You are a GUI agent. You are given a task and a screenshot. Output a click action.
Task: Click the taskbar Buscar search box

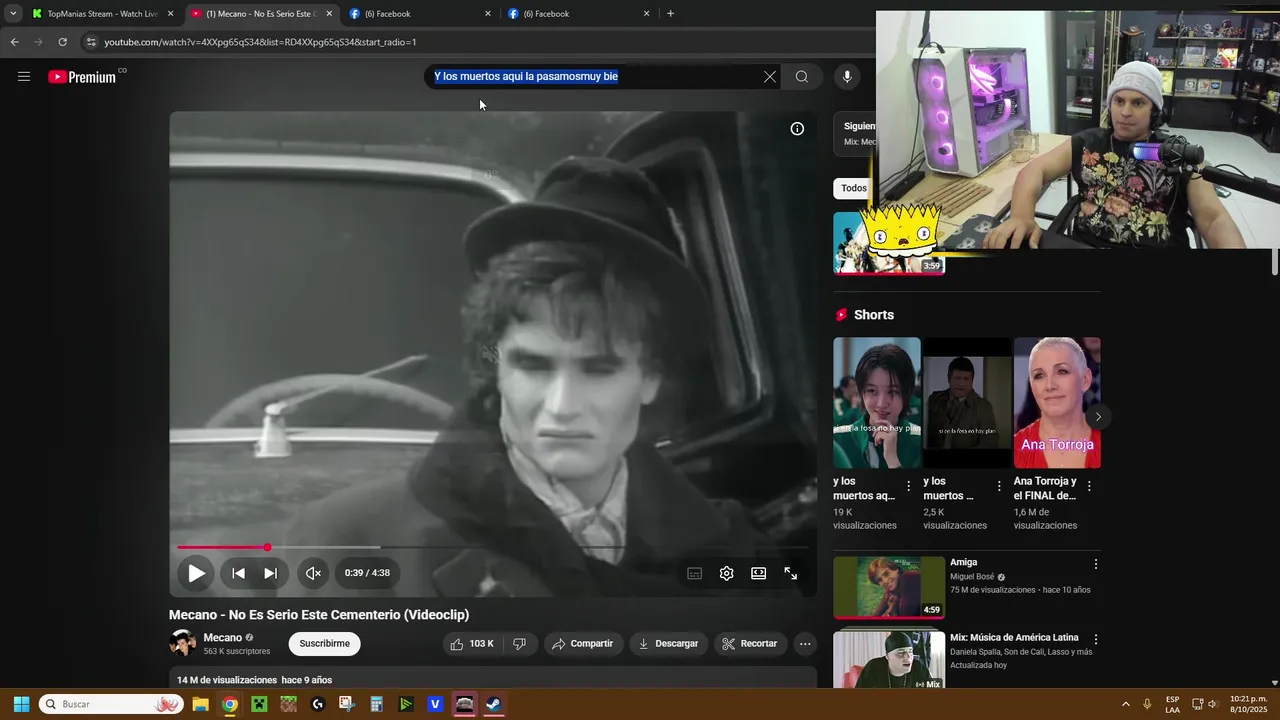111,704
